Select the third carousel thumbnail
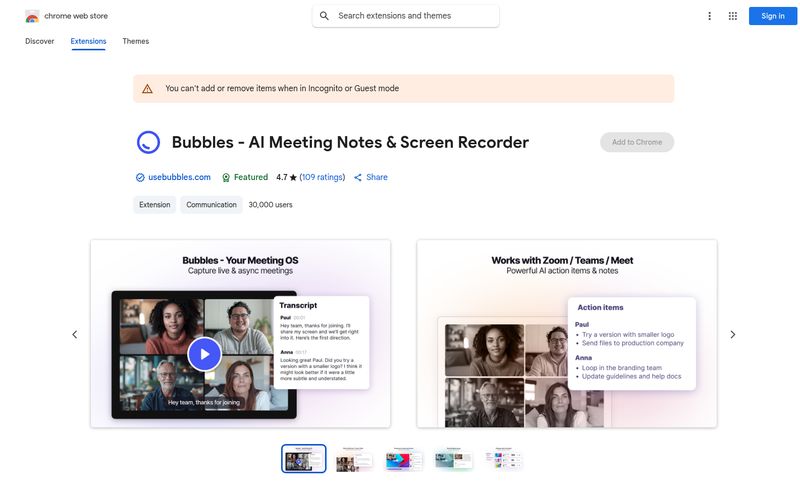Viewport: 800px width, 496px height. coord(404,459)
